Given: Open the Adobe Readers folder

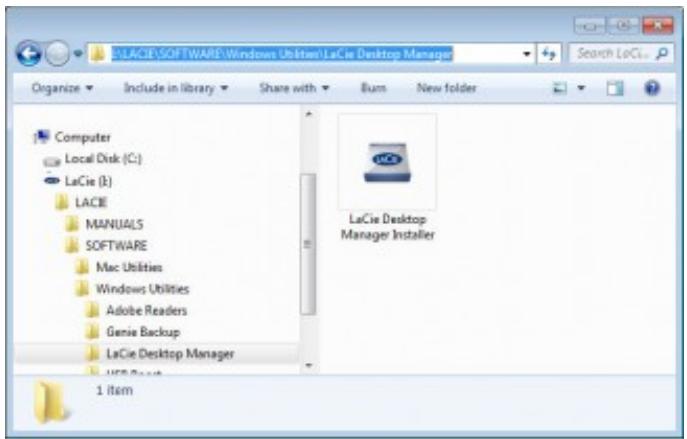Looking at the screenshot, I should pos(147,311).
